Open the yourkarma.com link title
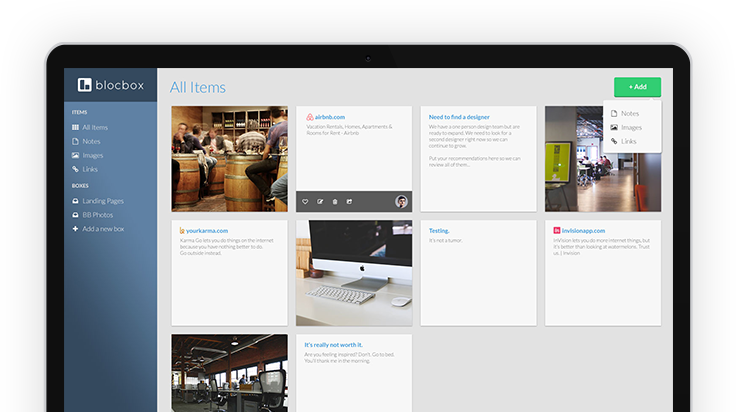The height and width of the screenshot is (412, 736). [x=207, y=230]
